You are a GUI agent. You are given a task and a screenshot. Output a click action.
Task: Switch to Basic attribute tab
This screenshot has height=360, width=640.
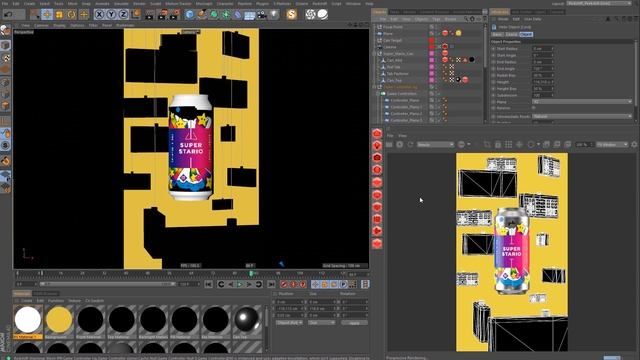497,35
